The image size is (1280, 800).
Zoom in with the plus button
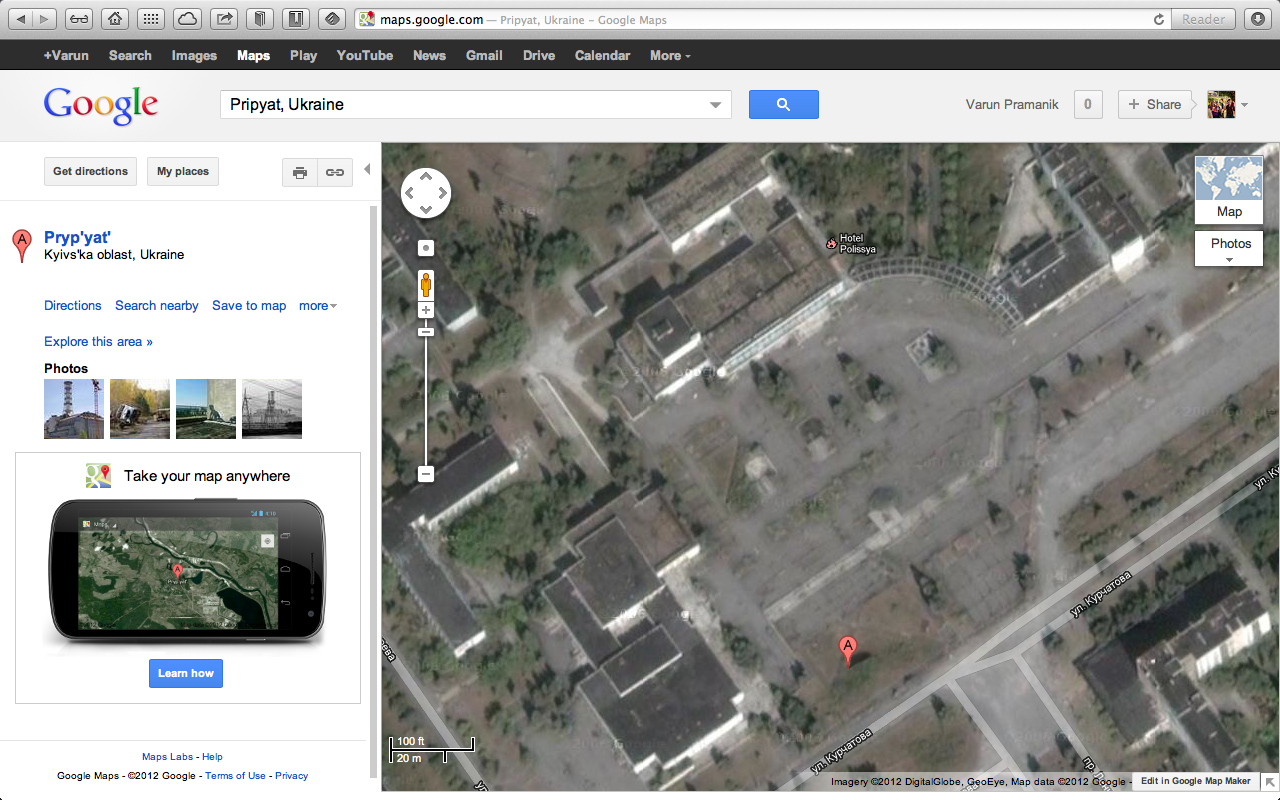(426, 311)
